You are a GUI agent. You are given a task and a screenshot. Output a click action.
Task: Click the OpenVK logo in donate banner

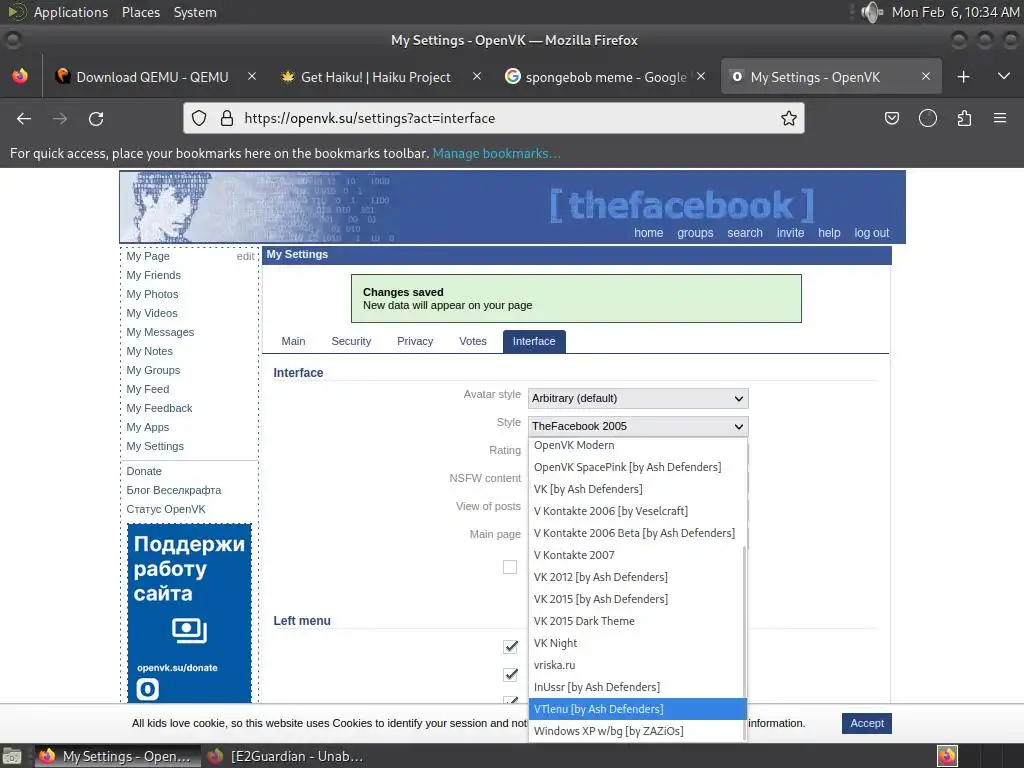pyautogui.click(x=148, y=689)
